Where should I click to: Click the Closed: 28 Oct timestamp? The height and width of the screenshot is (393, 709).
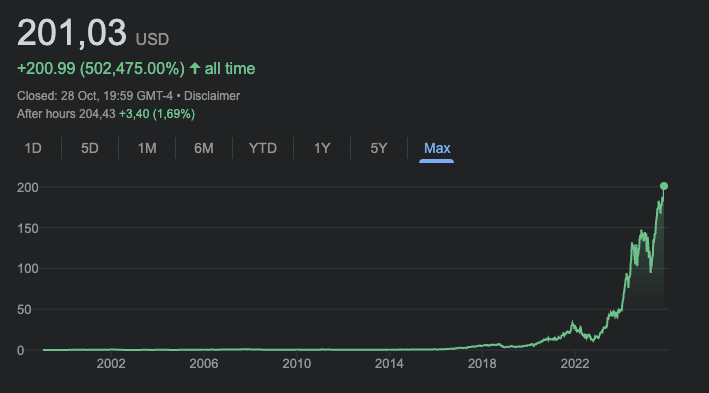(x=95, y=96)
